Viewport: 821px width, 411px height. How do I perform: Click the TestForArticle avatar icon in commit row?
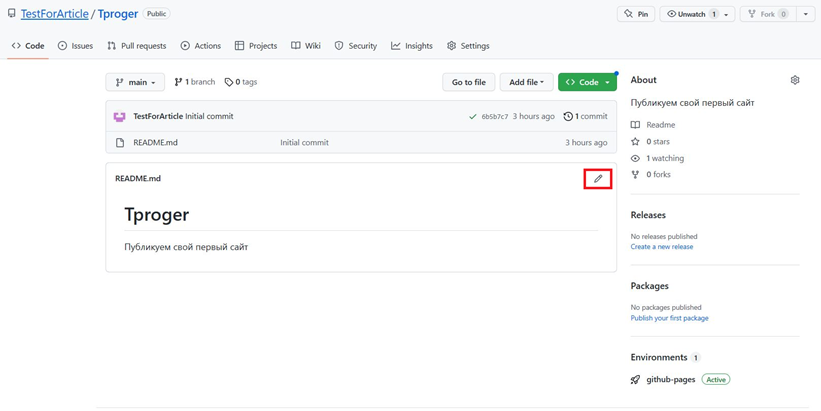click(119, 116)
